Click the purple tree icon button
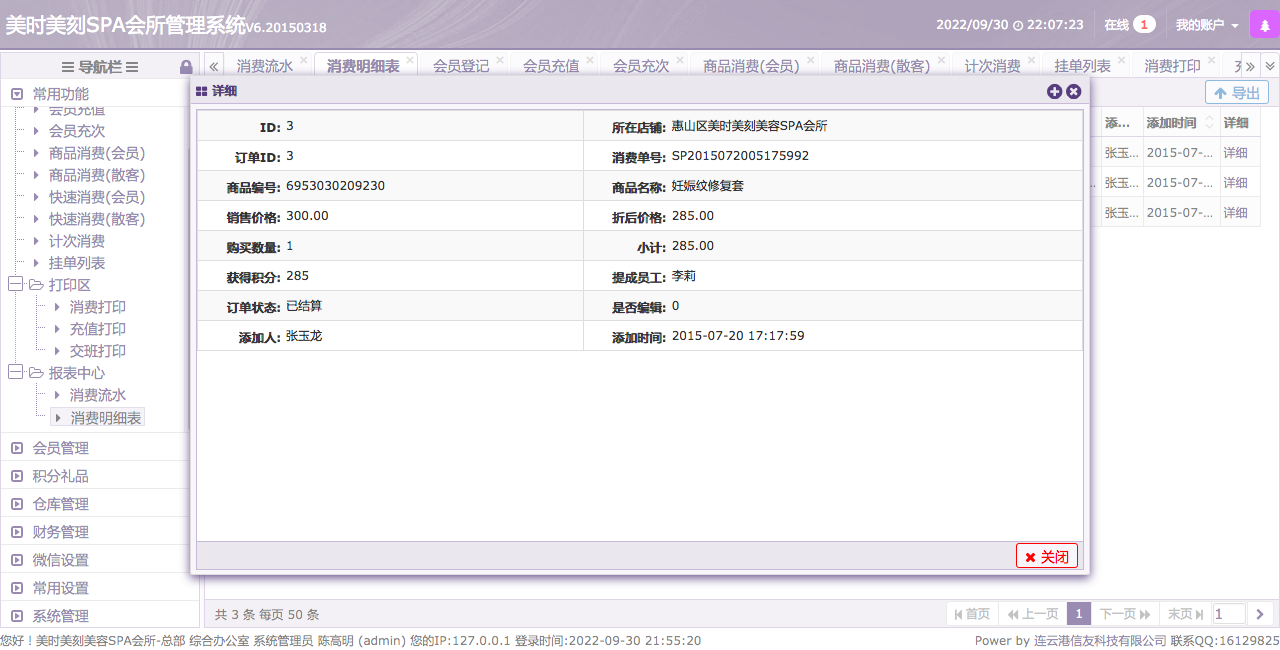This screenshot has width=1280, height=650. (1264, 25)
